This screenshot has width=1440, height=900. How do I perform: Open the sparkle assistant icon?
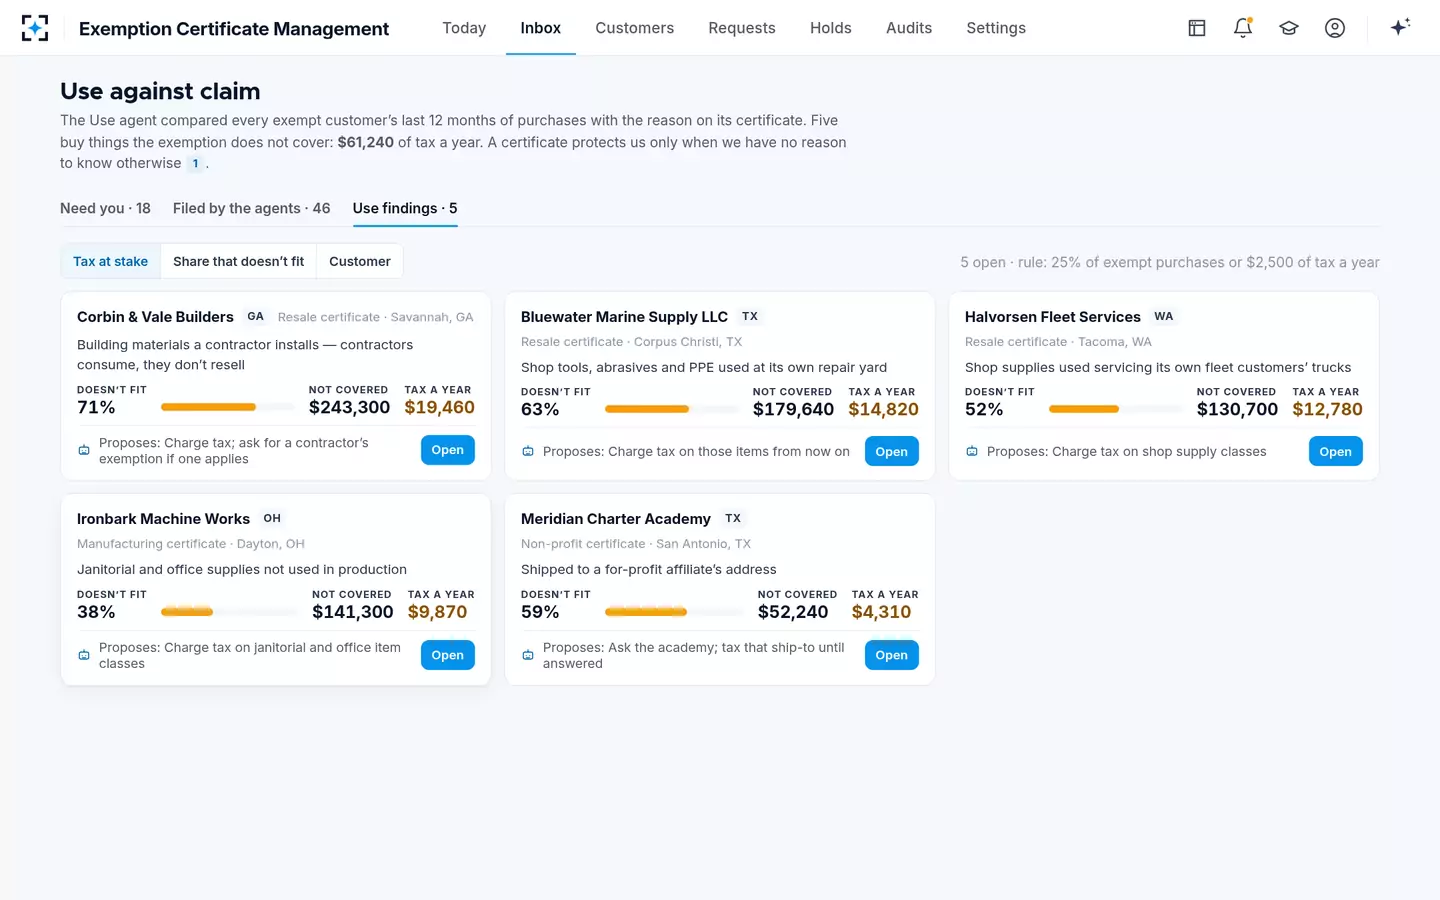point(1400,27)
